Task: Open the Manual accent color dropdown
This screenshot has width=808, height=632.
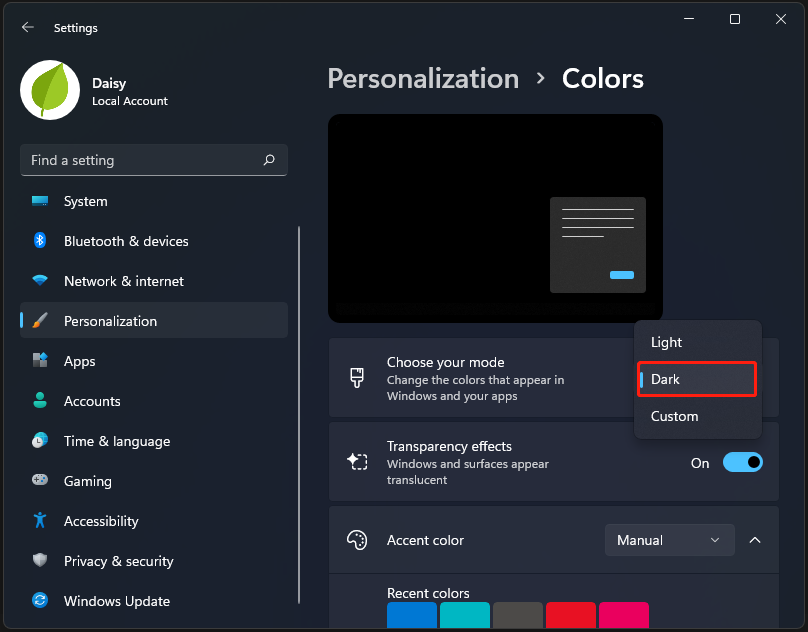Action: pyautogui.click(x=669, y=540)
